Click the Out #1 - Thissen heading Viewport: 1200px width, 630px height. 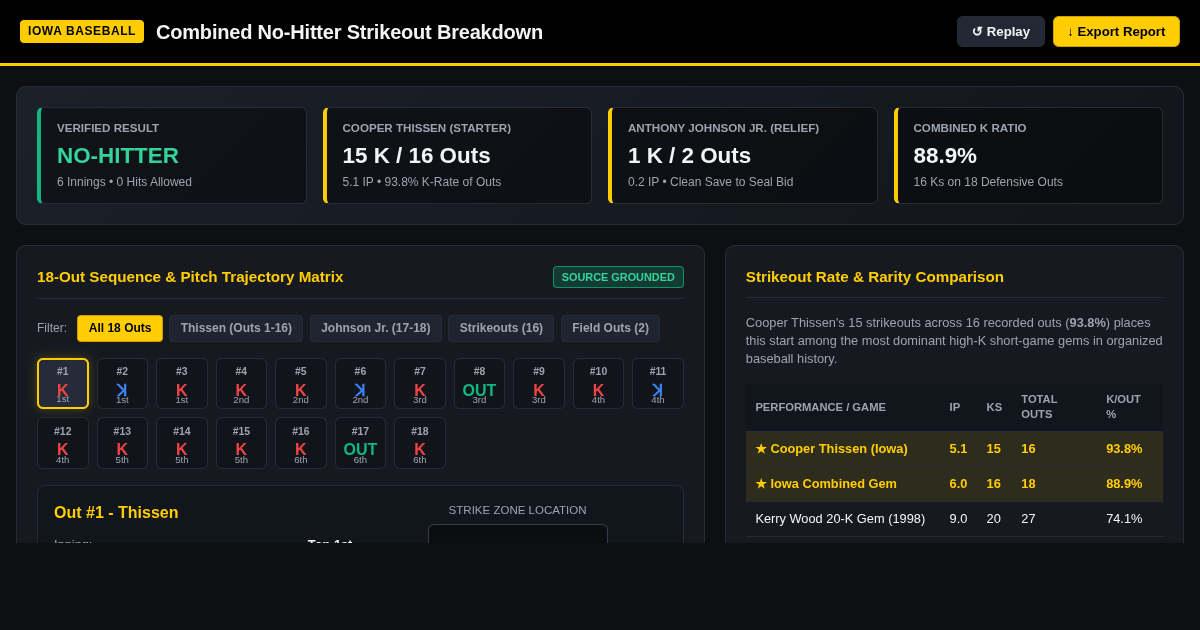pyautogui.click(x=116, y=512)
